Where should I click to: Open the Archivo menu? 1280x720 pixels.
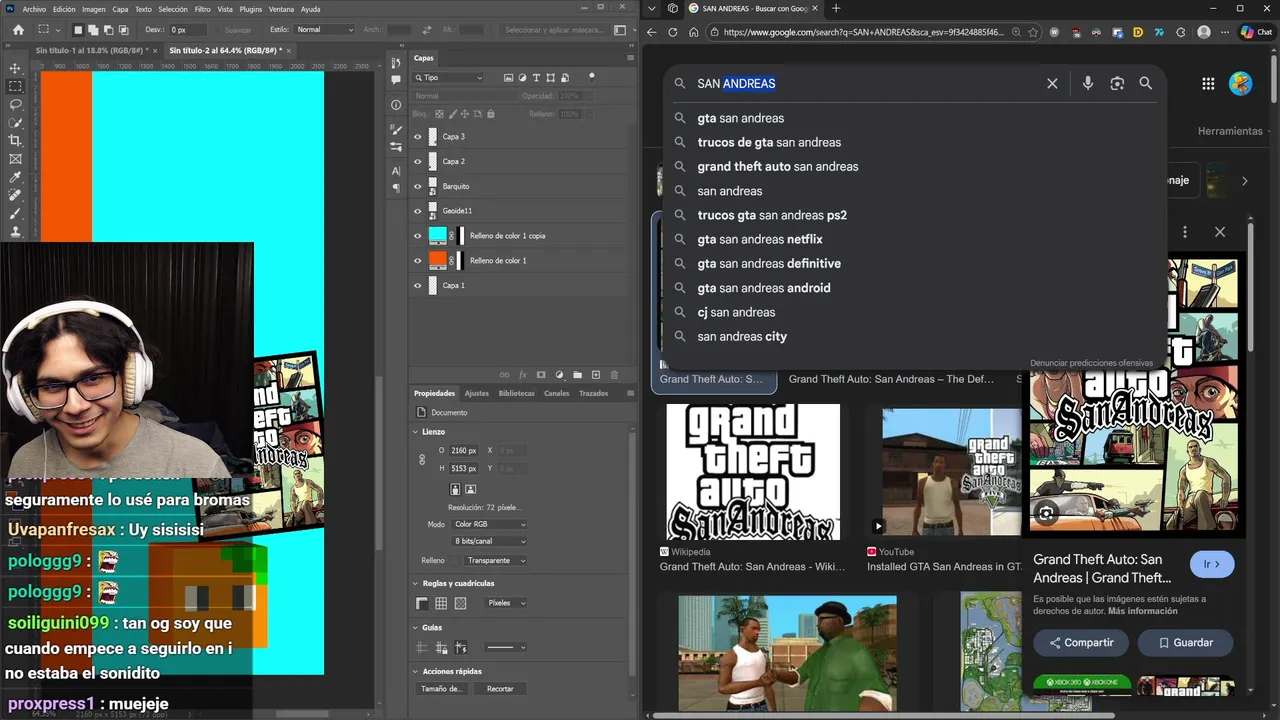33,9
